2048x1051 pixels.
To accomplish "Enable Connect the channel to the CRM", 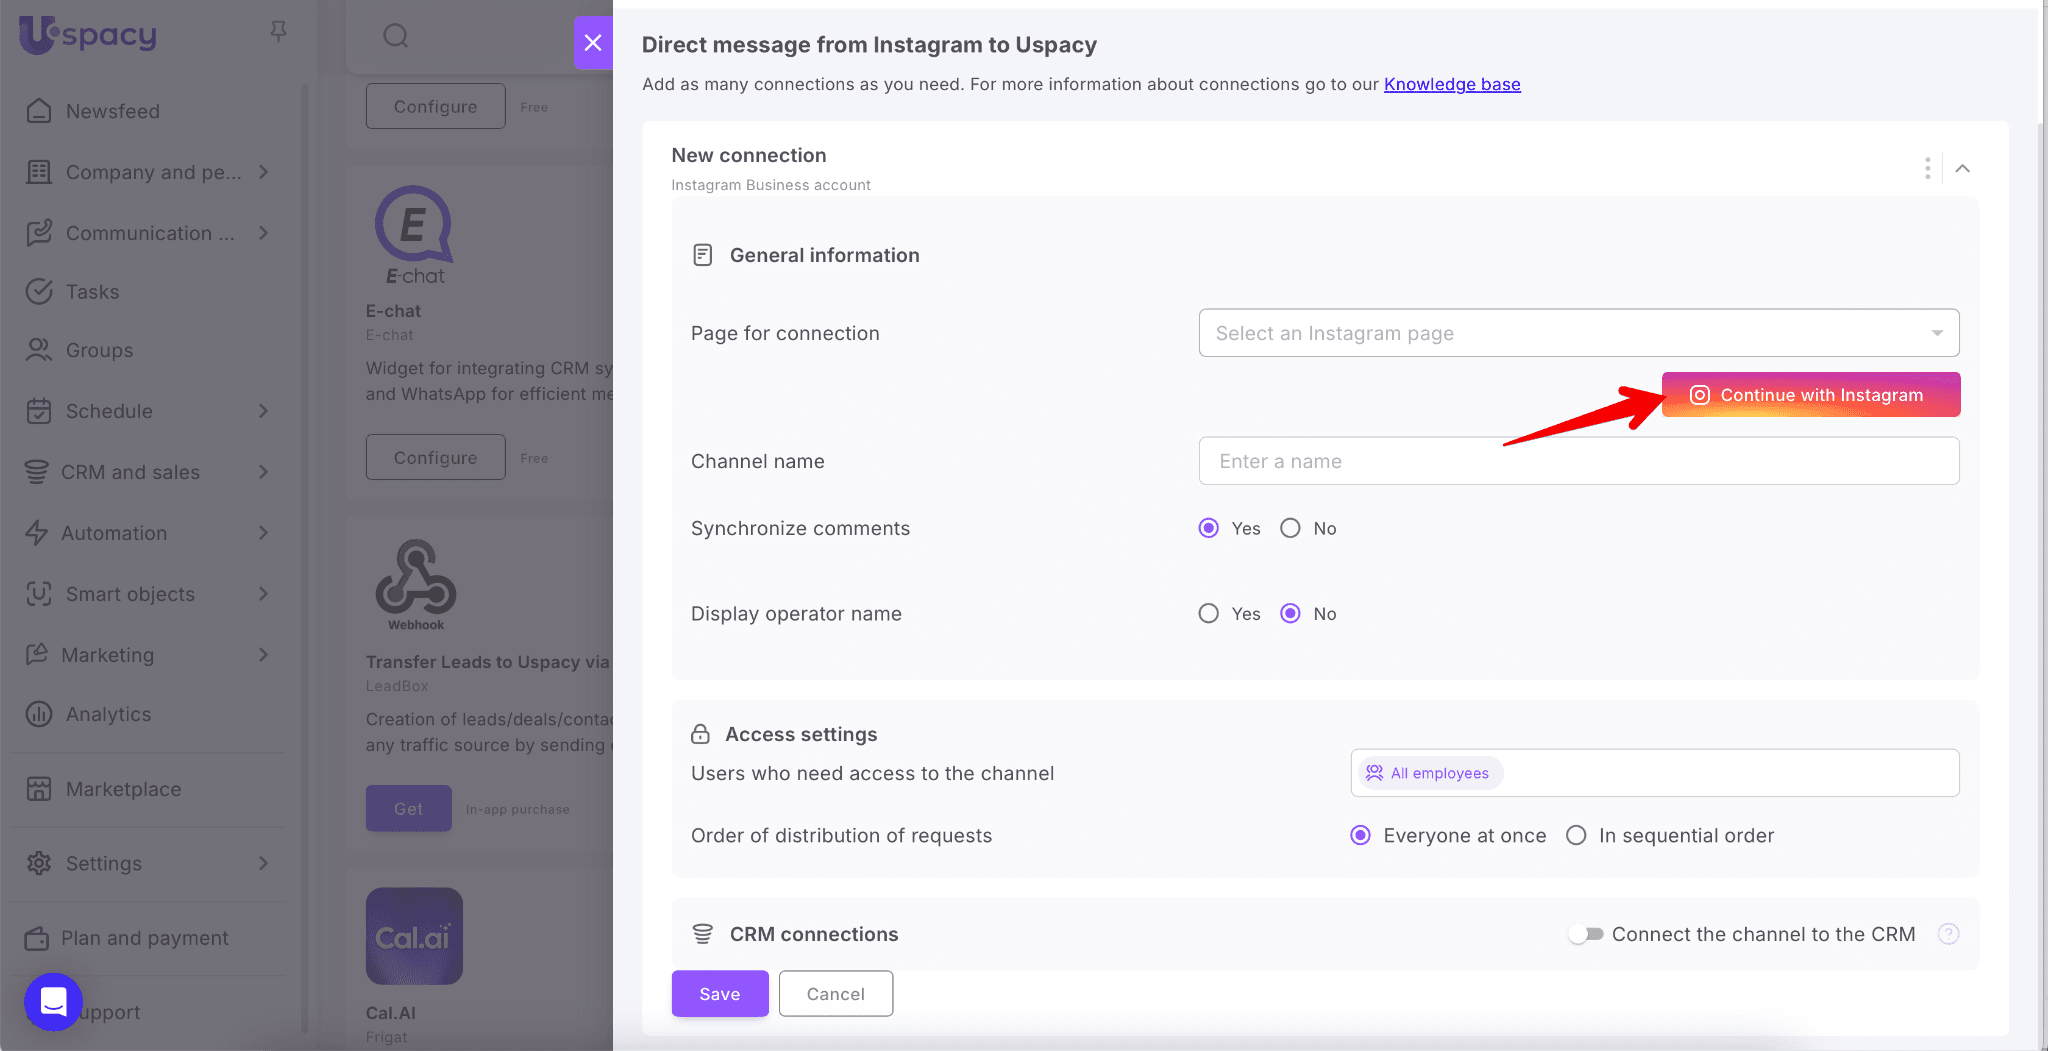I will 1586,934.
